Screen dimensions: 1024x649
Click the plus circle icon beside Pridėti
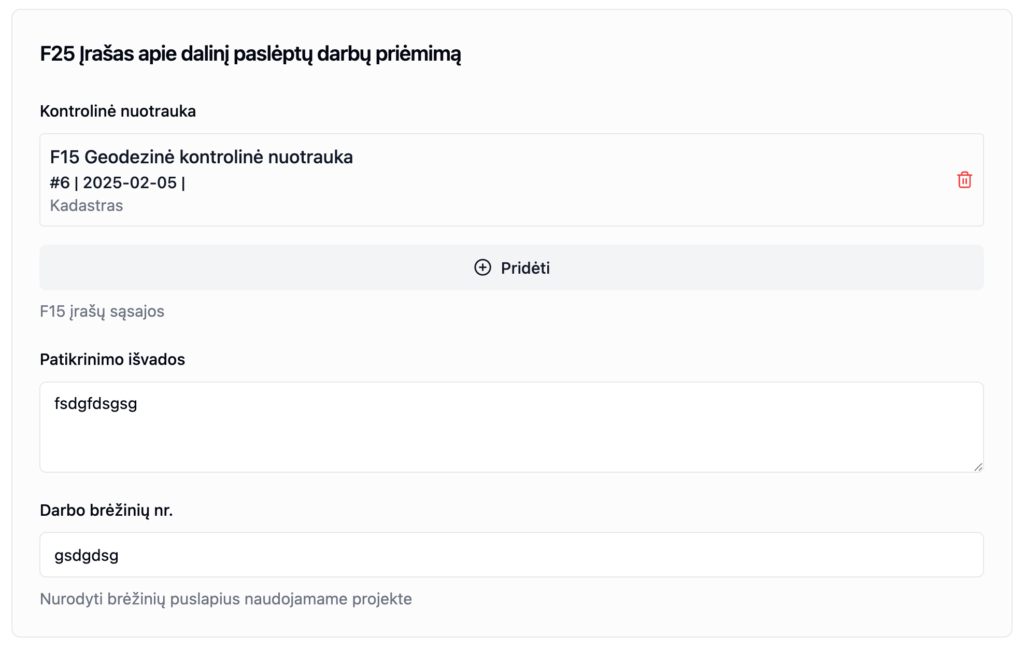point(482,268)
